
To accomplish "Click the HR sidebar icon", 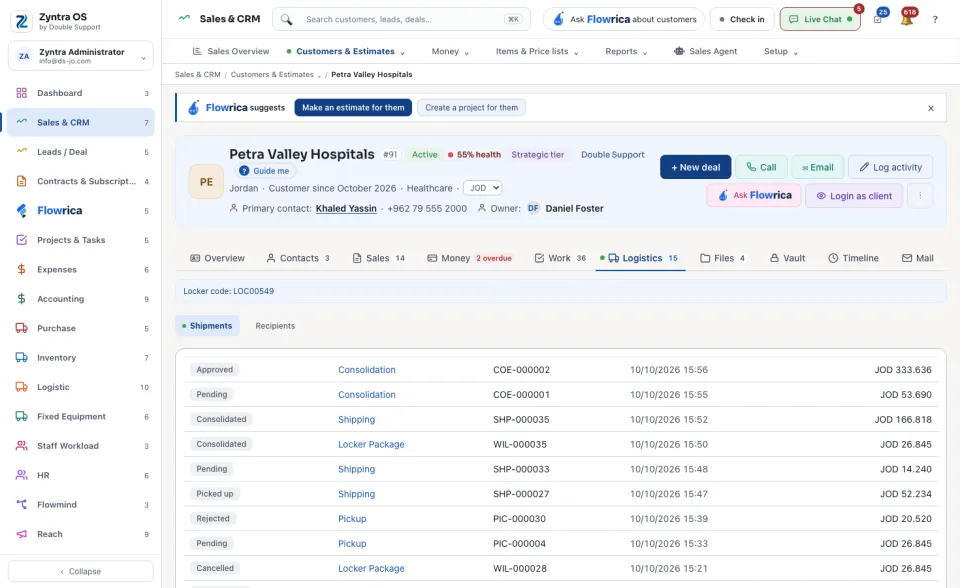I will click(21, 475).
